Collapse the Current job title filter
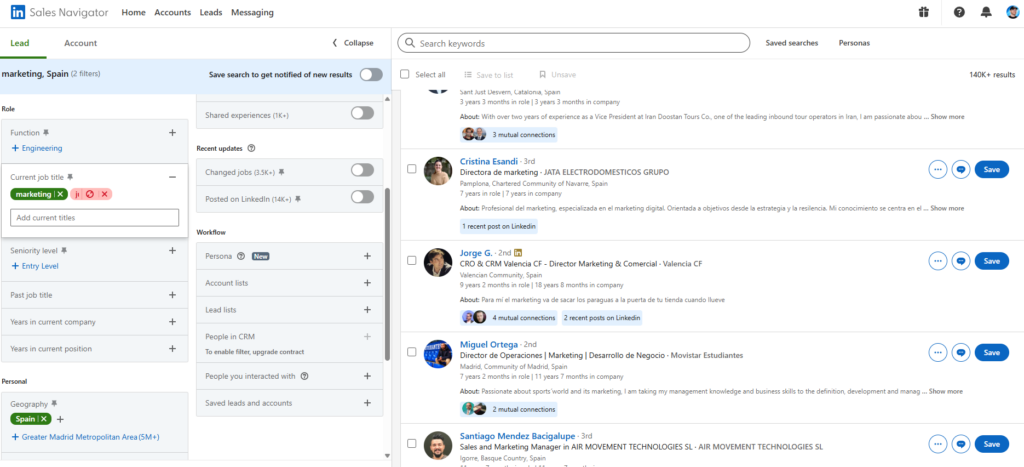 pos(172,177)
